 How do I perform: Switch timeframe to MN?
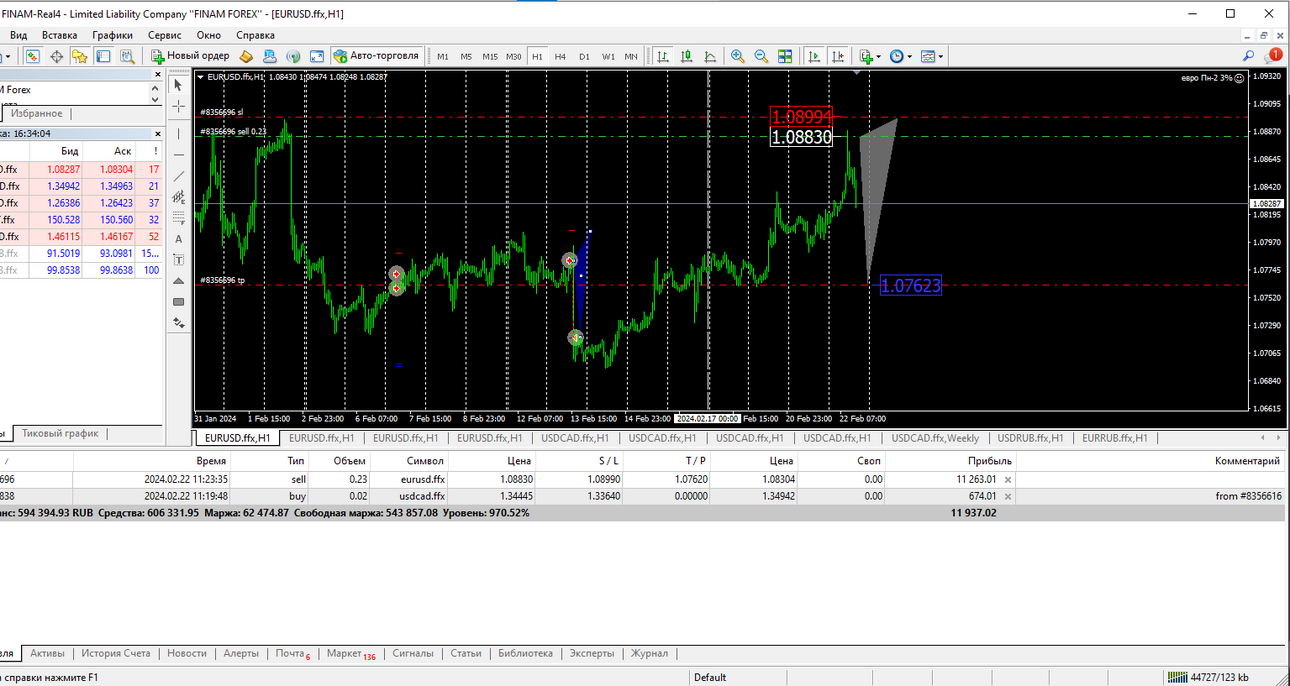pyautogui.click(x=631, y=57)
